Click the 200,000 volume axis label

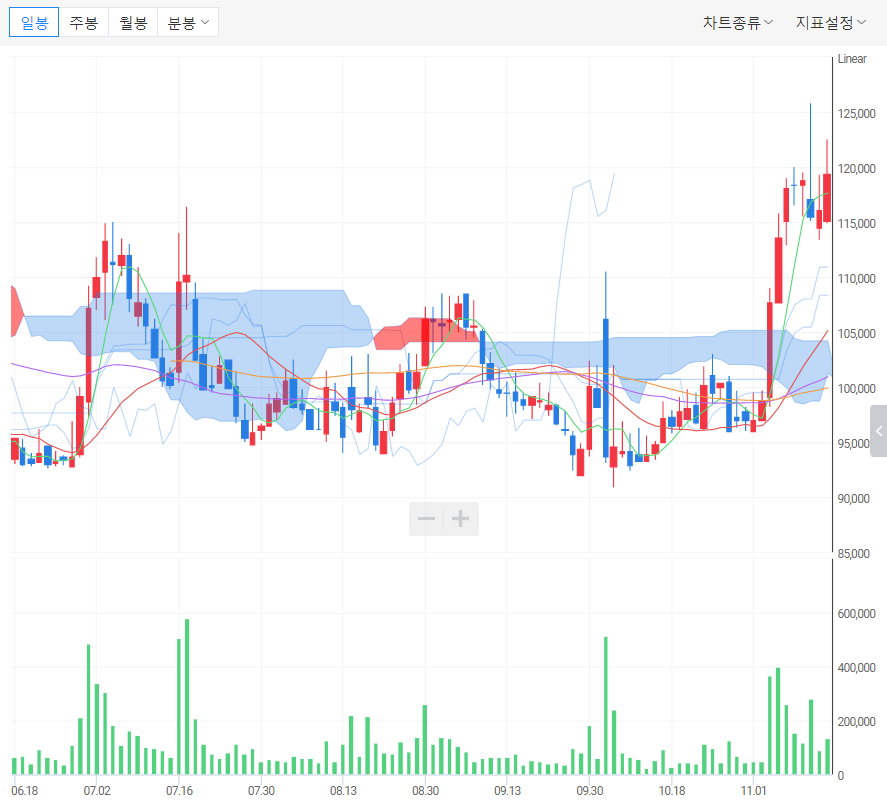856,722
